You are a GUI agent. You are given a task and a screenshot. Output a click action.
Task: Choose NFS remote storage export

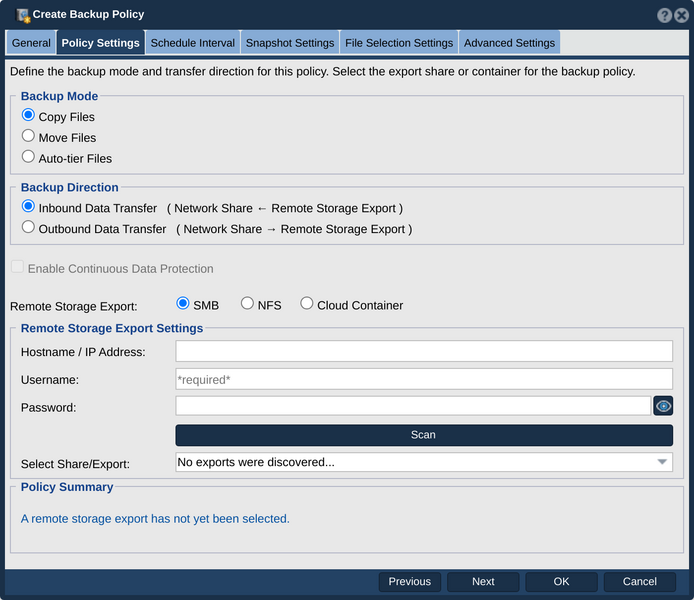(x=247, y=304)
